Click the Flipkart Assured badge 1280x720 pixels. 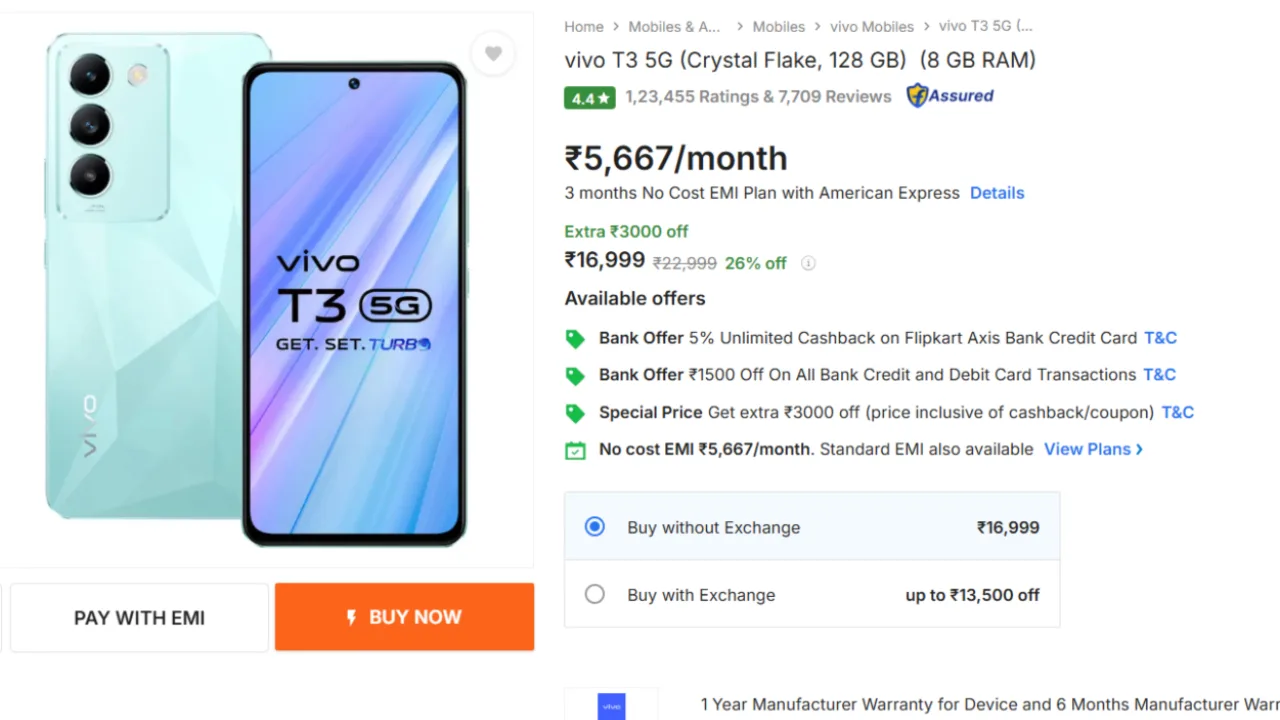[x=950, y=96]
